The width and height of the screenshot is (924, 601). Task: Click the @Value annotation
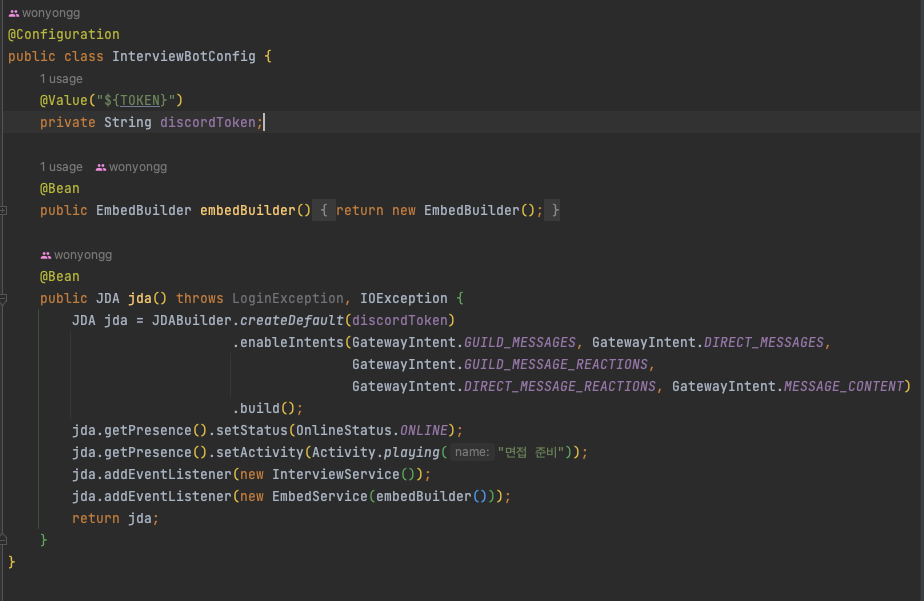coord(64,101)
